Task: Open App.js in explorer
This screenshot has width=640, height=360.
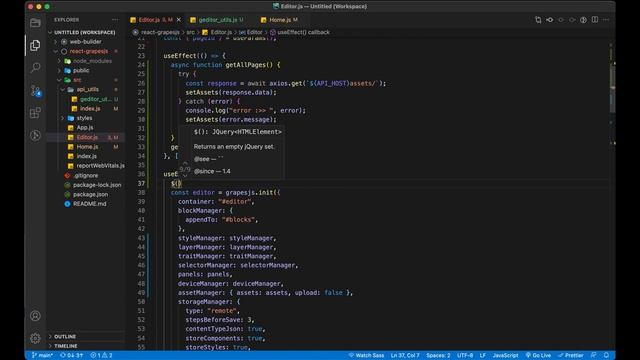Action: pyautogui.click(x=86, y=128)
